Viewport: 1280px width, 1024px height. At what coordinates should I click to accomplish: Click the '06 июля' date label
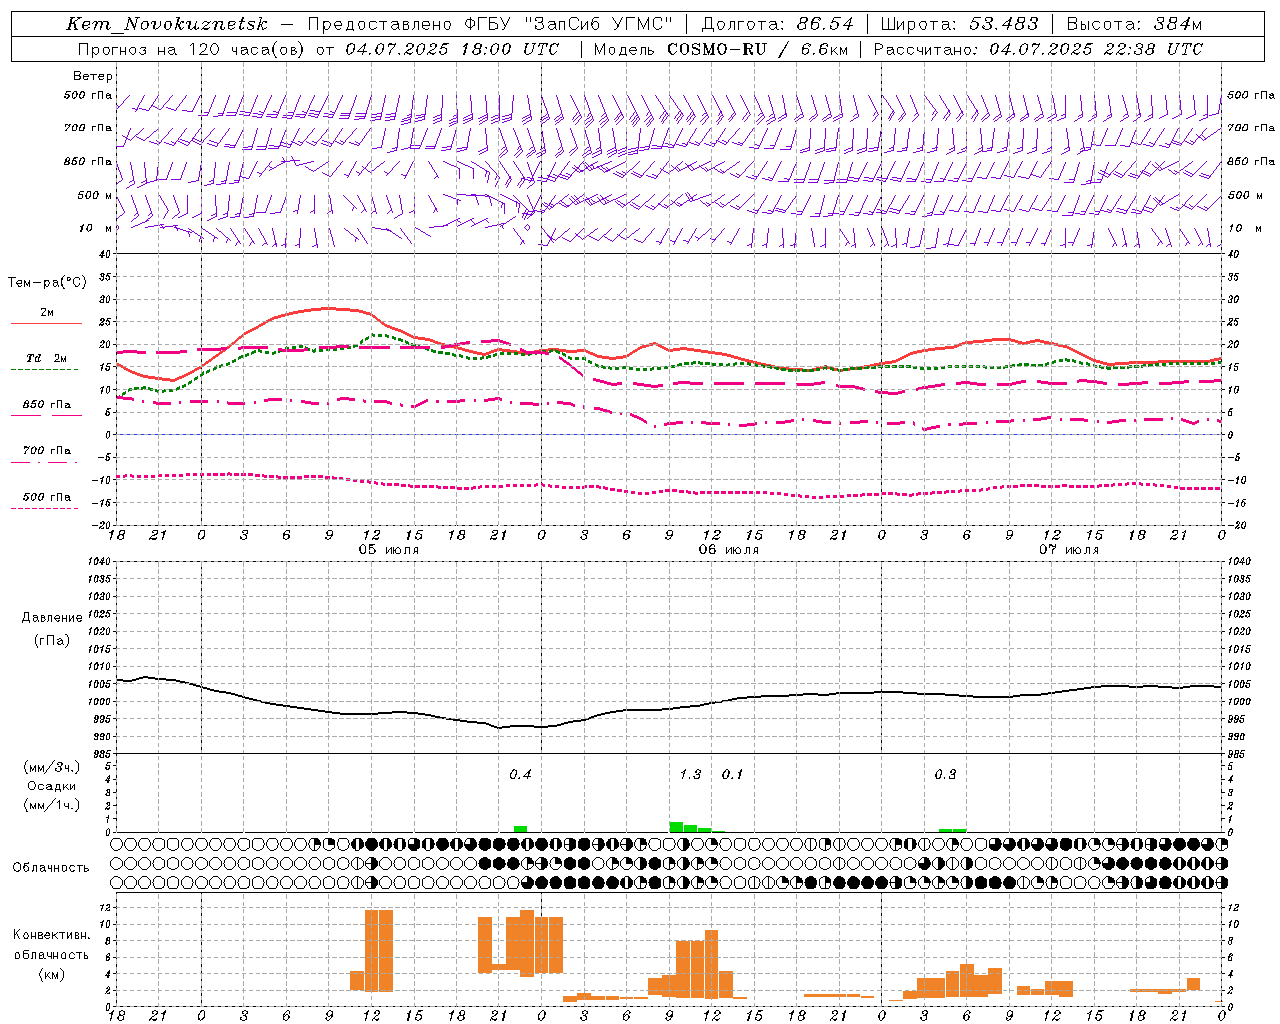pos(729,550)
